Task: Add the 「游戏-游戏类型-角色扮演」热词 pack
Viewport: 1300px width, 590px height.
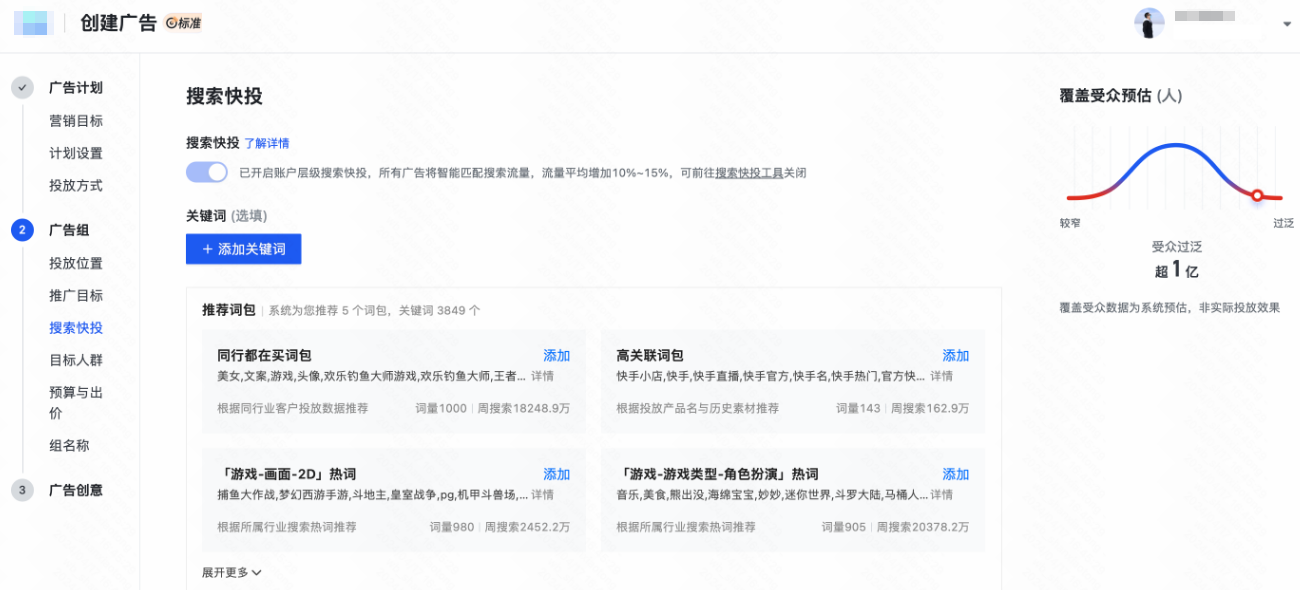Action: pyautogui.click(x=954, y=474)
